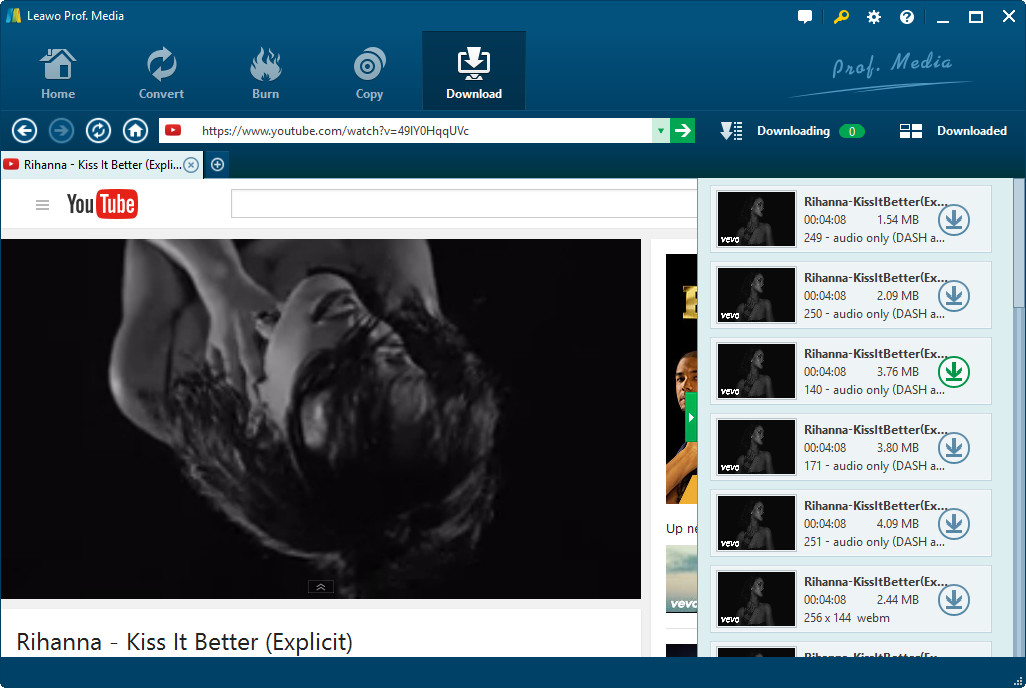Image resolution: width=1026 pixels, height=688 pixels.
Task: Open the help question mark icon
Action: coord(907,17)
